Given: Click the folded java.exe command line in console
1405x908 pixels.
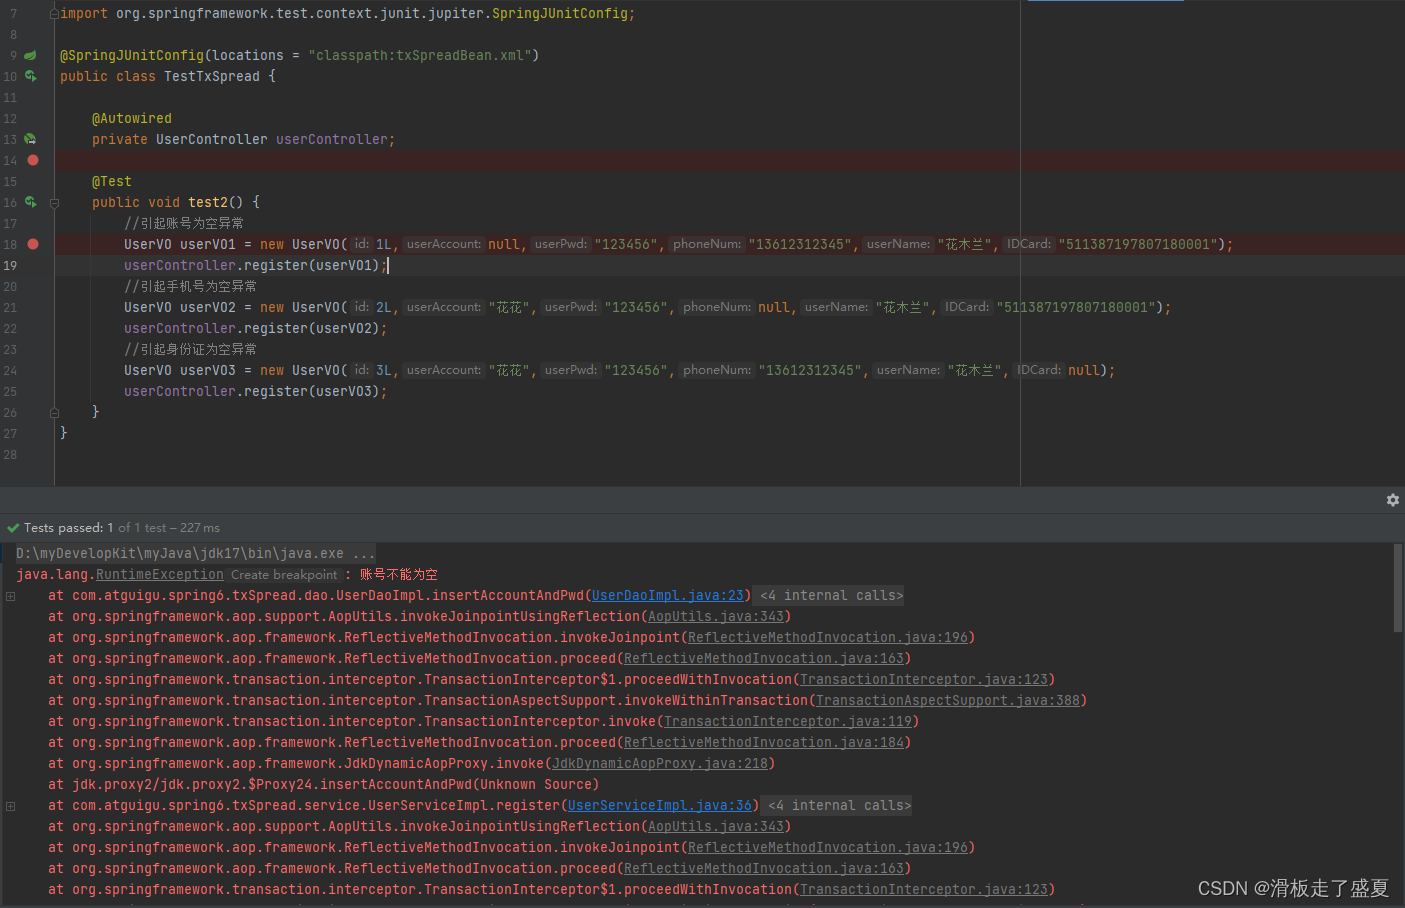Looking at the screenshot, I should pos(195,554).
